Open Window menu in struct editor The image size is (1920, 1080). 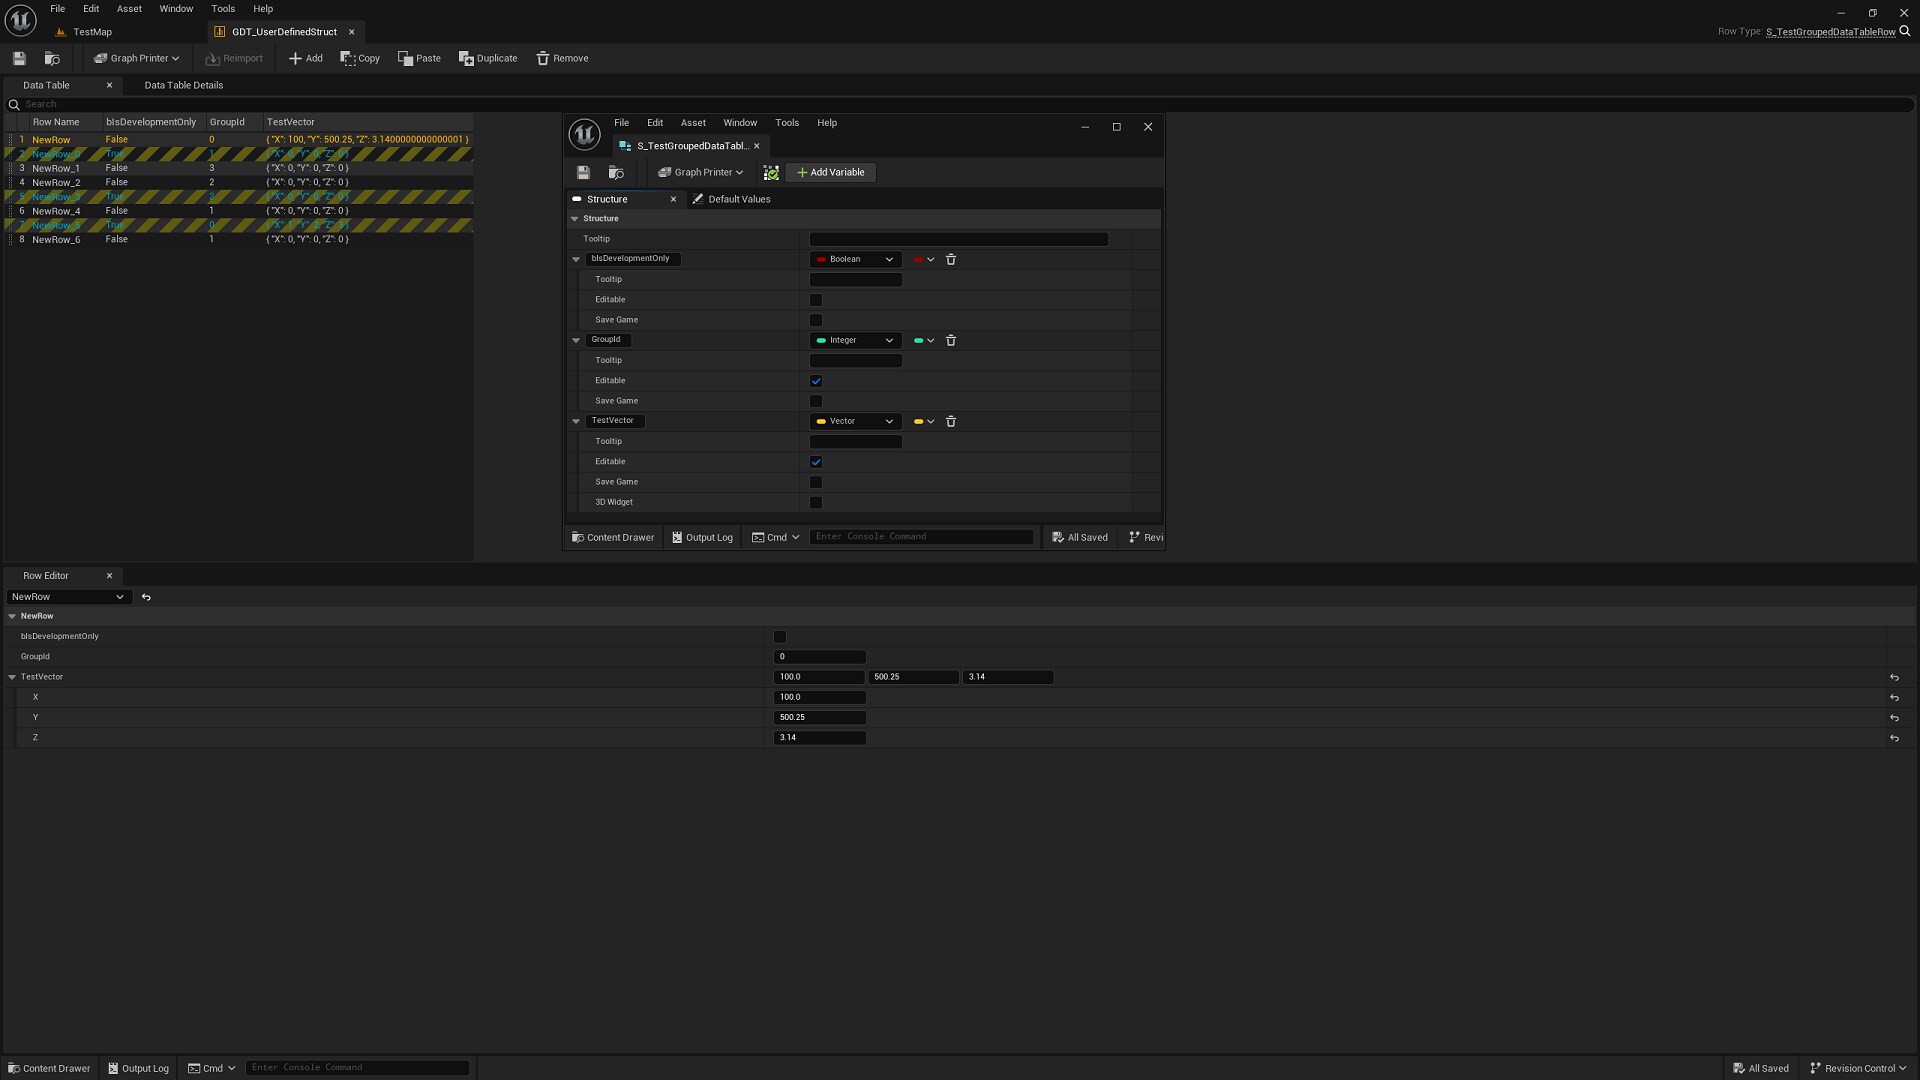tap(740, 123)
